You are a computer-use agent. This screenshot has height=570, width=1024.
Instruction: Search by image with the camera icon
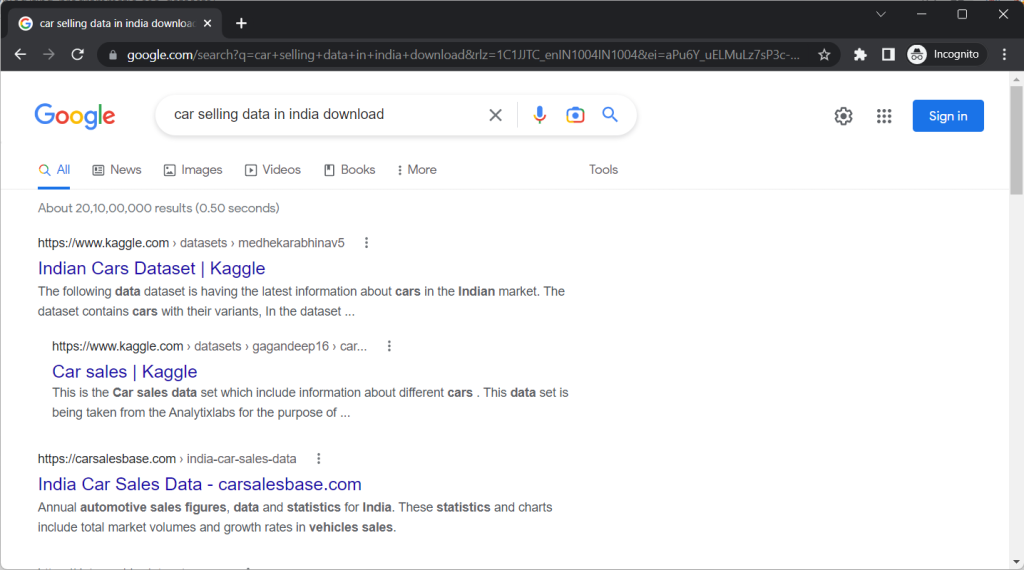[575, 115]
